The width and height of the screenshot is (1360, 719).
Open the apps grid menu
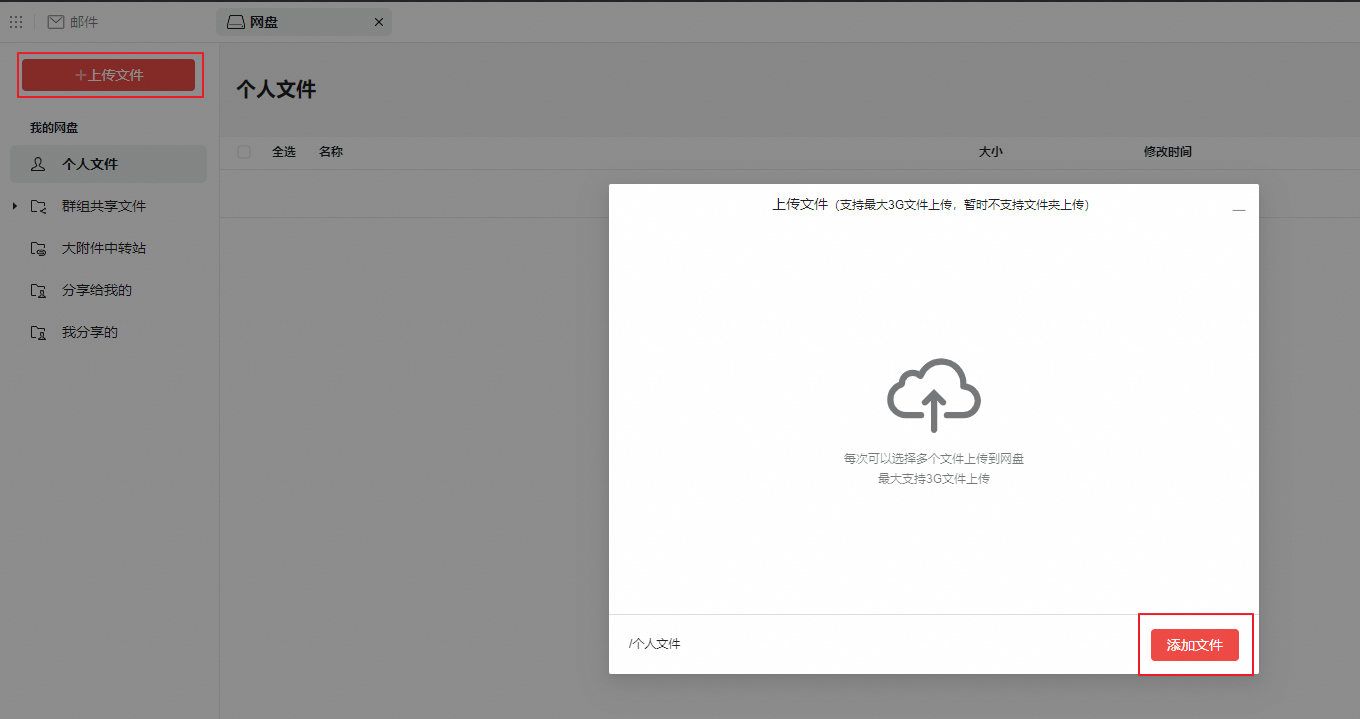16,21
